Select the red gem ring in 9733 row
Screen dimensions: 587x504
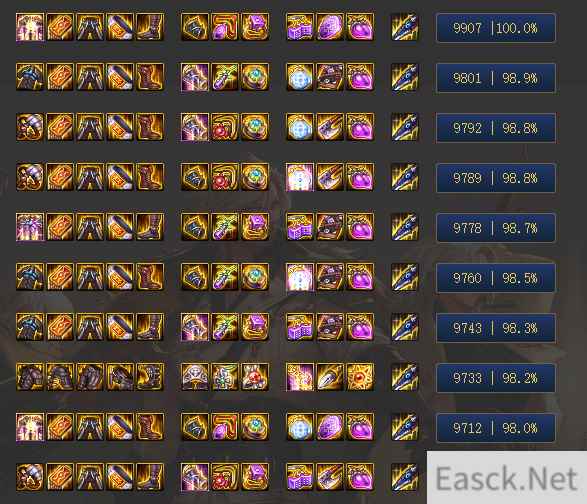point(255,377)
